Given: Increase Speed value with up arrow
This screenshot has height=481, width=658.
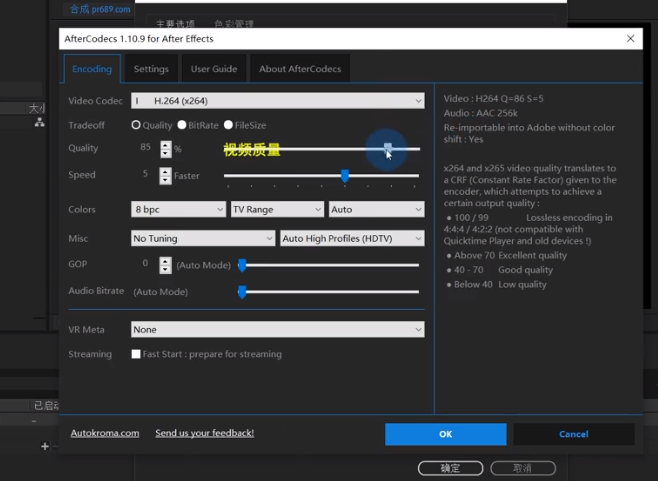Looking at the screenshot, I should coord(166,172).
